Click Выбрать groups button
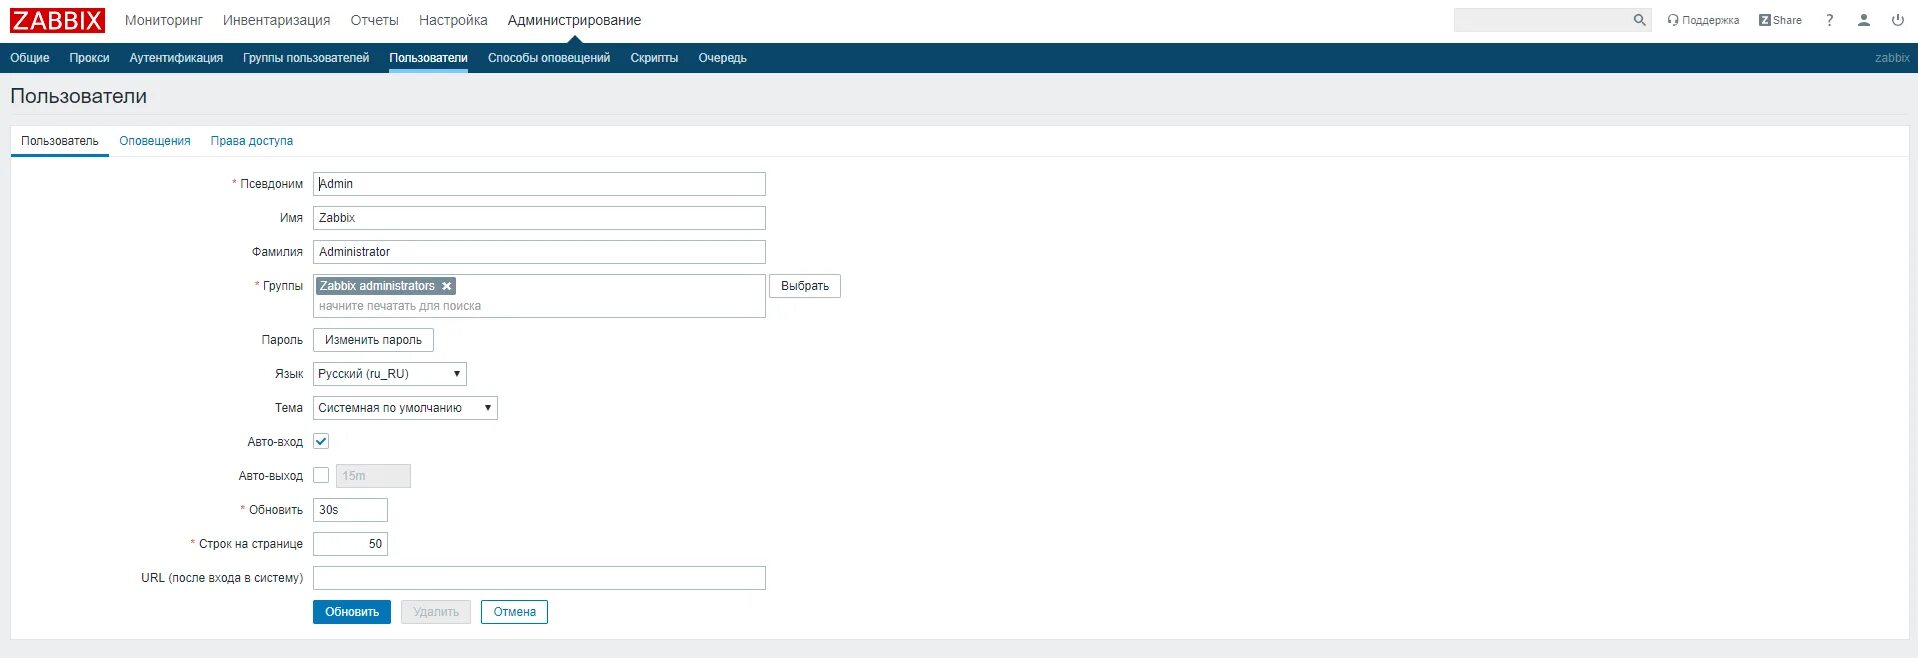Image resolution: width=1918 pixels, height=658 pixels. (x=805, y=286)
